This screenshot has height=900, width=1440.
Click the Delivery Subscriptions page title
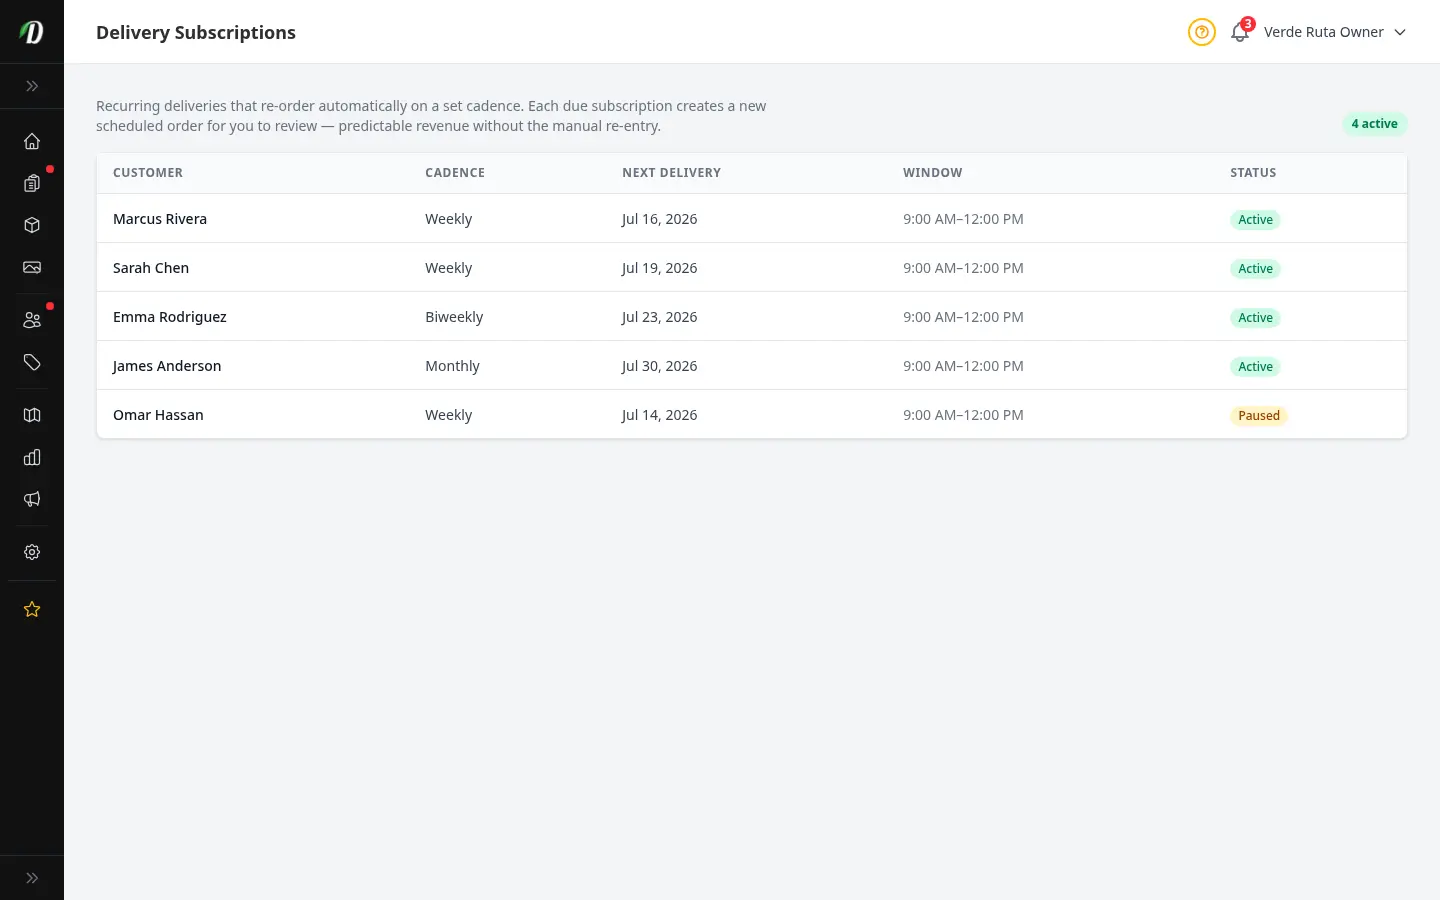(x=196, y=32)
